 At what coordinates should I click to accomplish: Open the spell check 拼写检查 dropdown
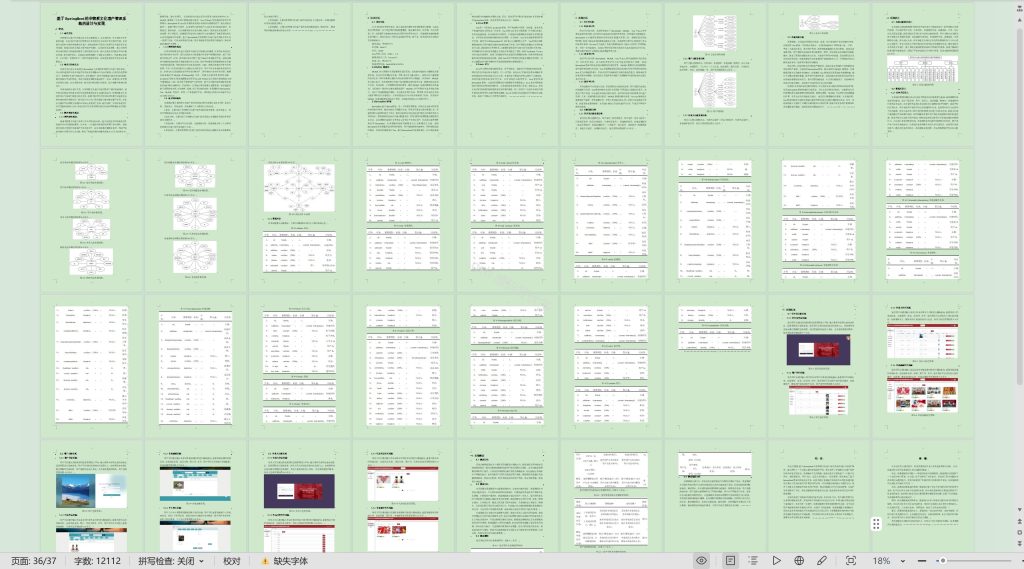(x=171, y=561)
